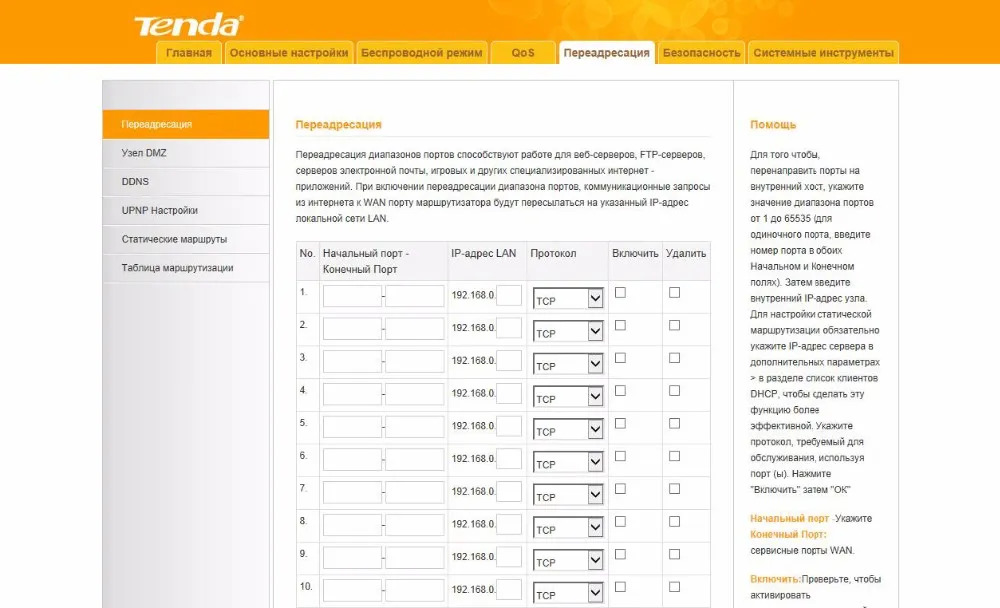Image resolution: width=1000 pixels, height=608 pixels.
Task: Check the Включить box for rule 6
Action: click(620, 456)
